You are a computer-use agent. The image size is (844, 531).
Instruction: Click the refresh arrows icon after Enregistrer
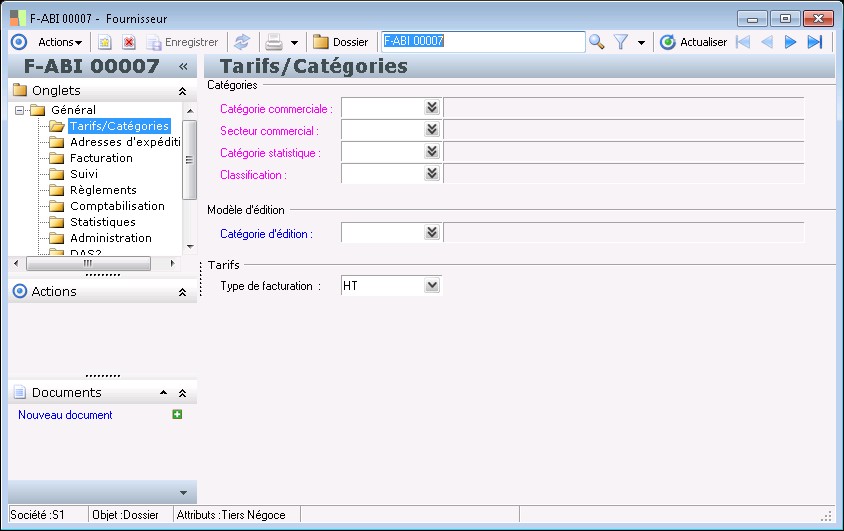point(242,42)
